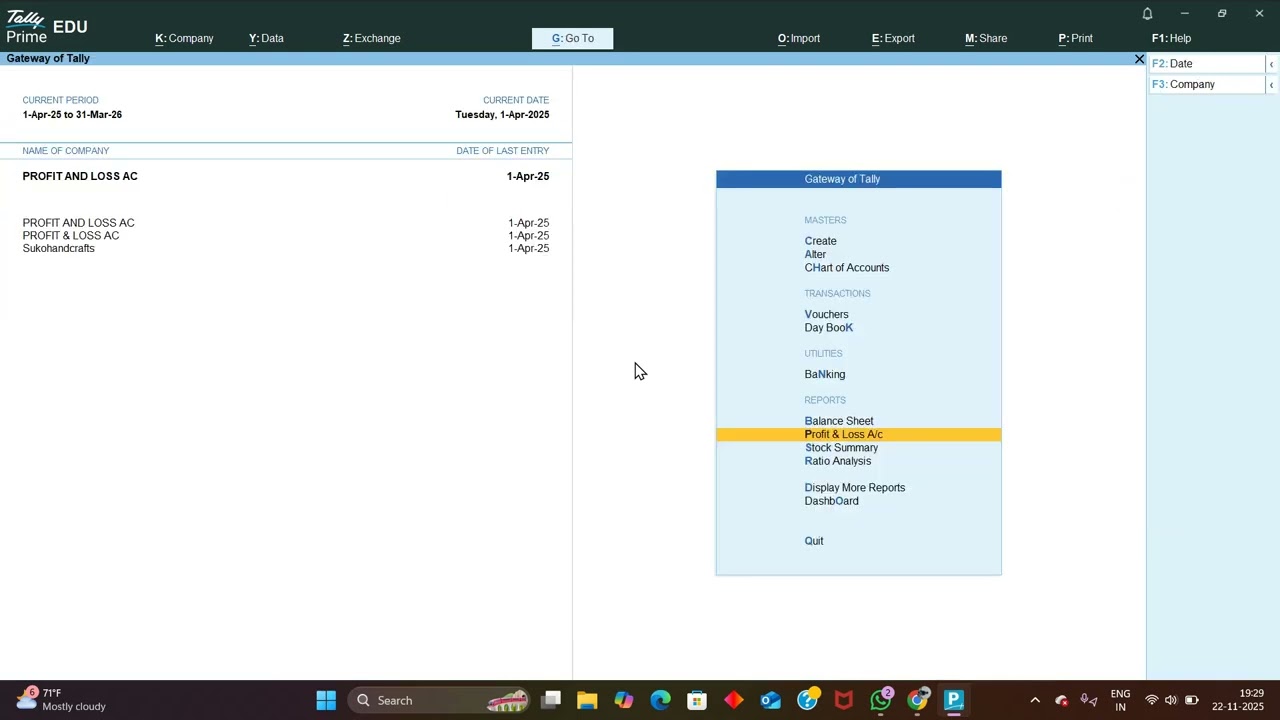Switch to Google Chrome on the taskbar
Viewport: 1280px width, 720px height.
pyautogui.click(x=917, y=700)
